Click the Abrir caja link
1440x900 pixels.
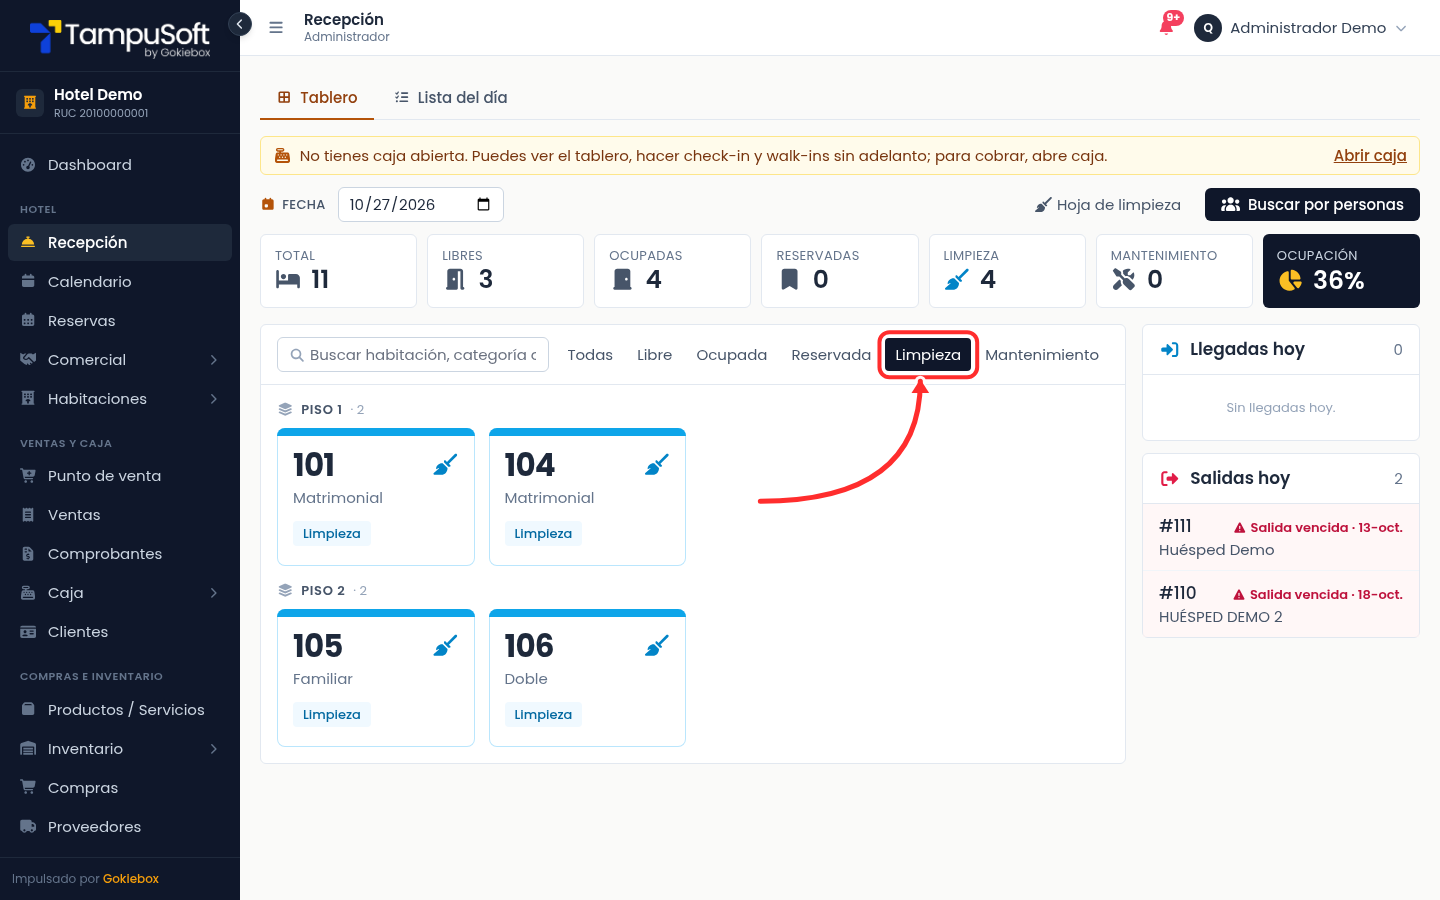pyautogui.click(x=1370, y=155)
